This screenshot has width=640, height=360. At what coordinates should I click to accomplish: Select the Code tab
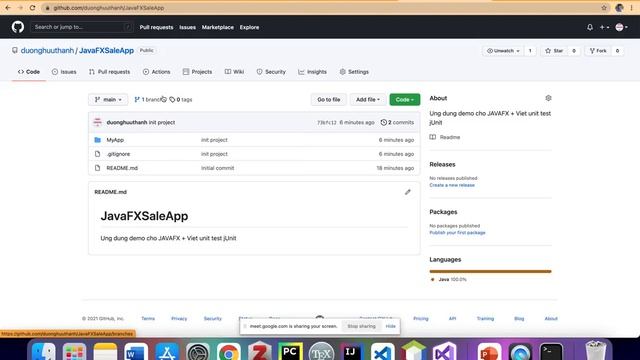[x=29, y=72]
